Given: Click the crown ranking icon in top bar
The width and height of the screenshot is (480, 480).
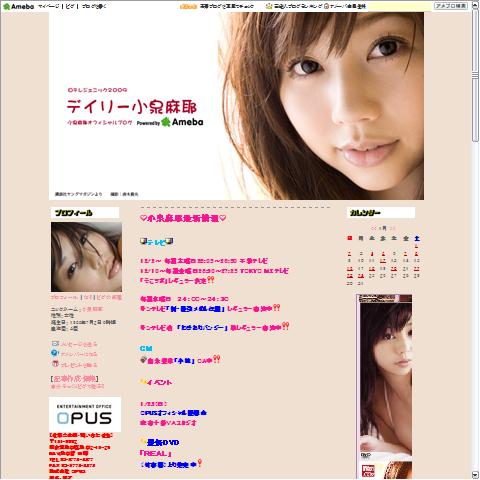Looking at the screenshot, I should pyautogui.click(x=269, y=6).
